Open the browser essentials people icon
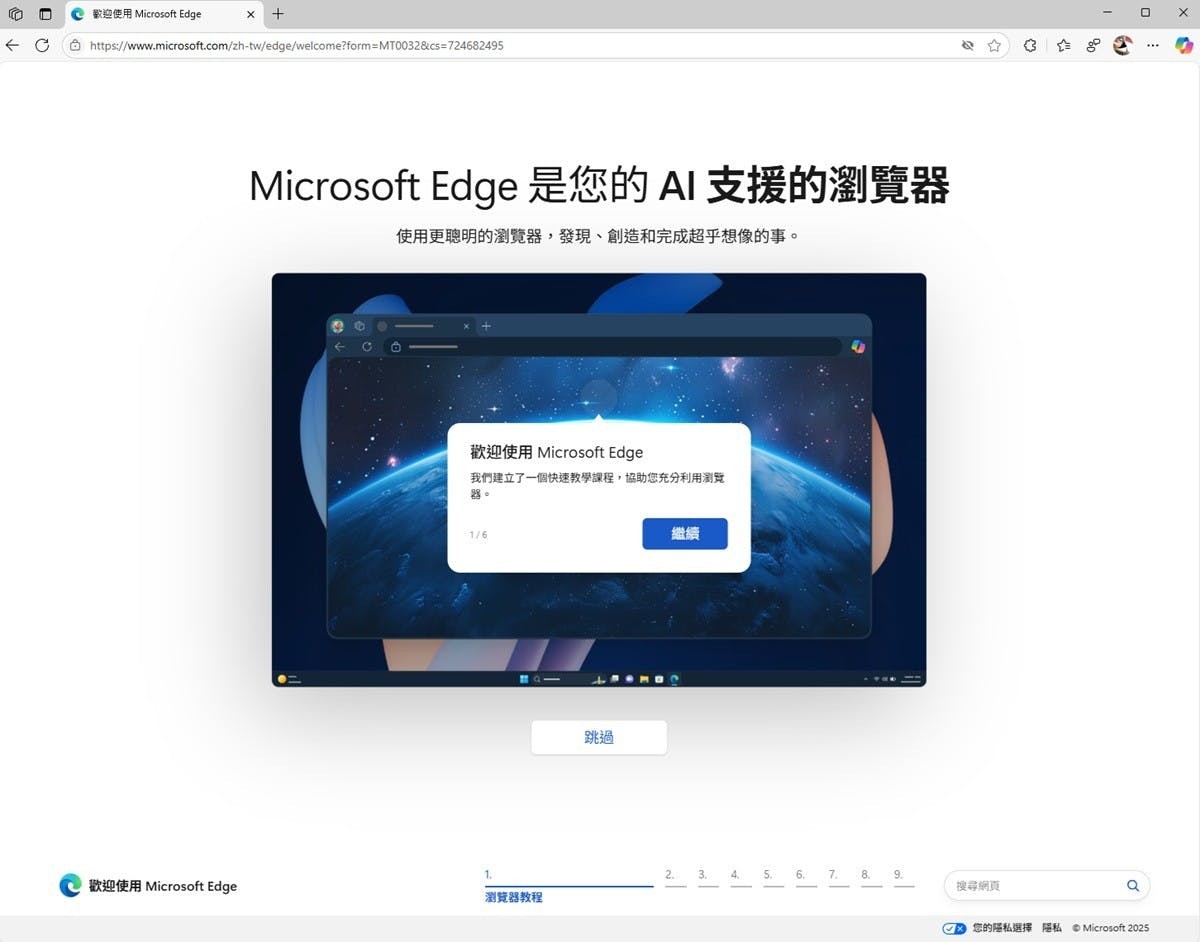Image resolution: width=1200 pixels, height=942 pixels. 1093,45
